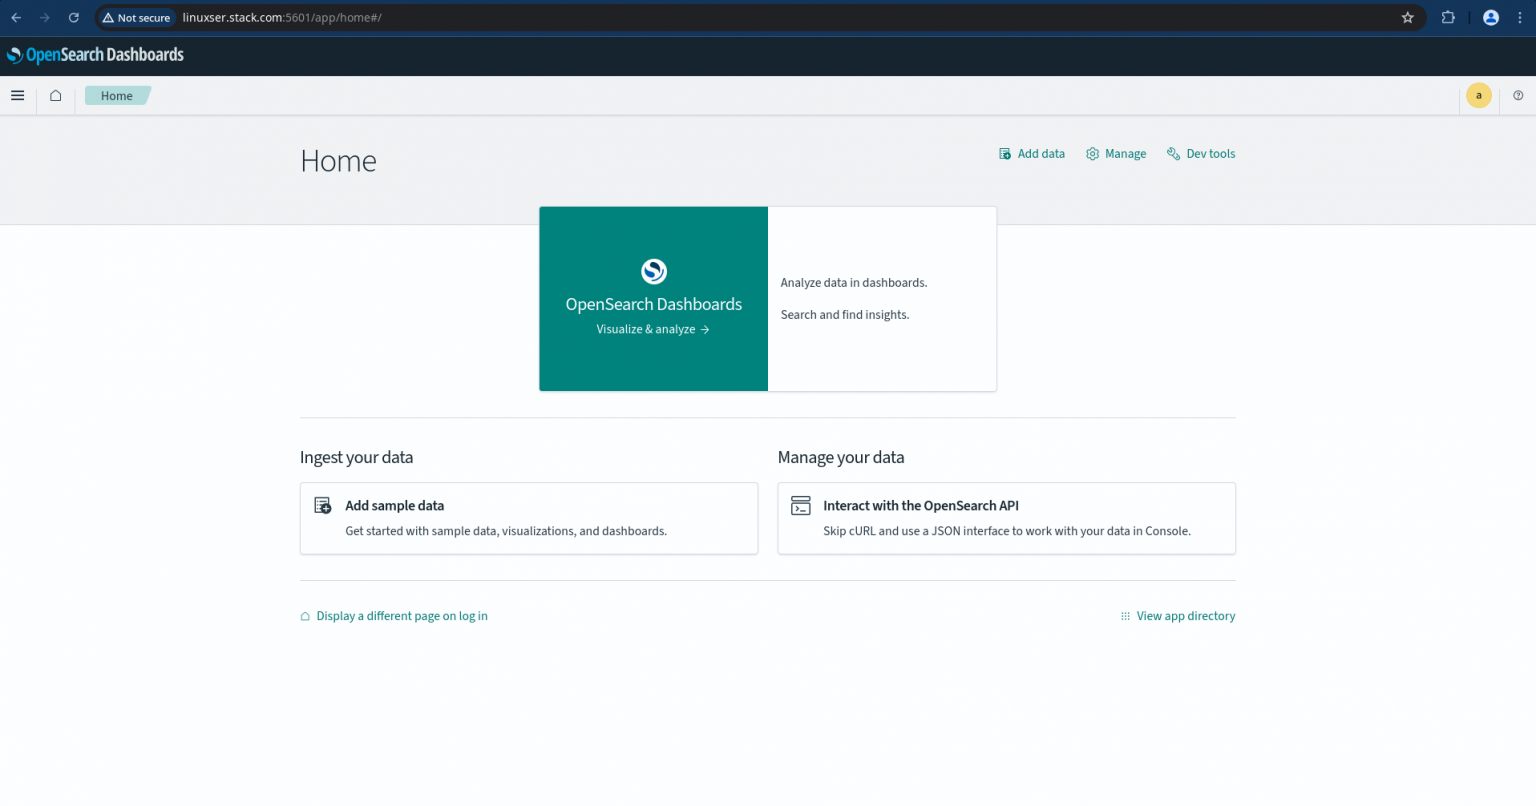Click the Manage gear icon

[1092, 153]
